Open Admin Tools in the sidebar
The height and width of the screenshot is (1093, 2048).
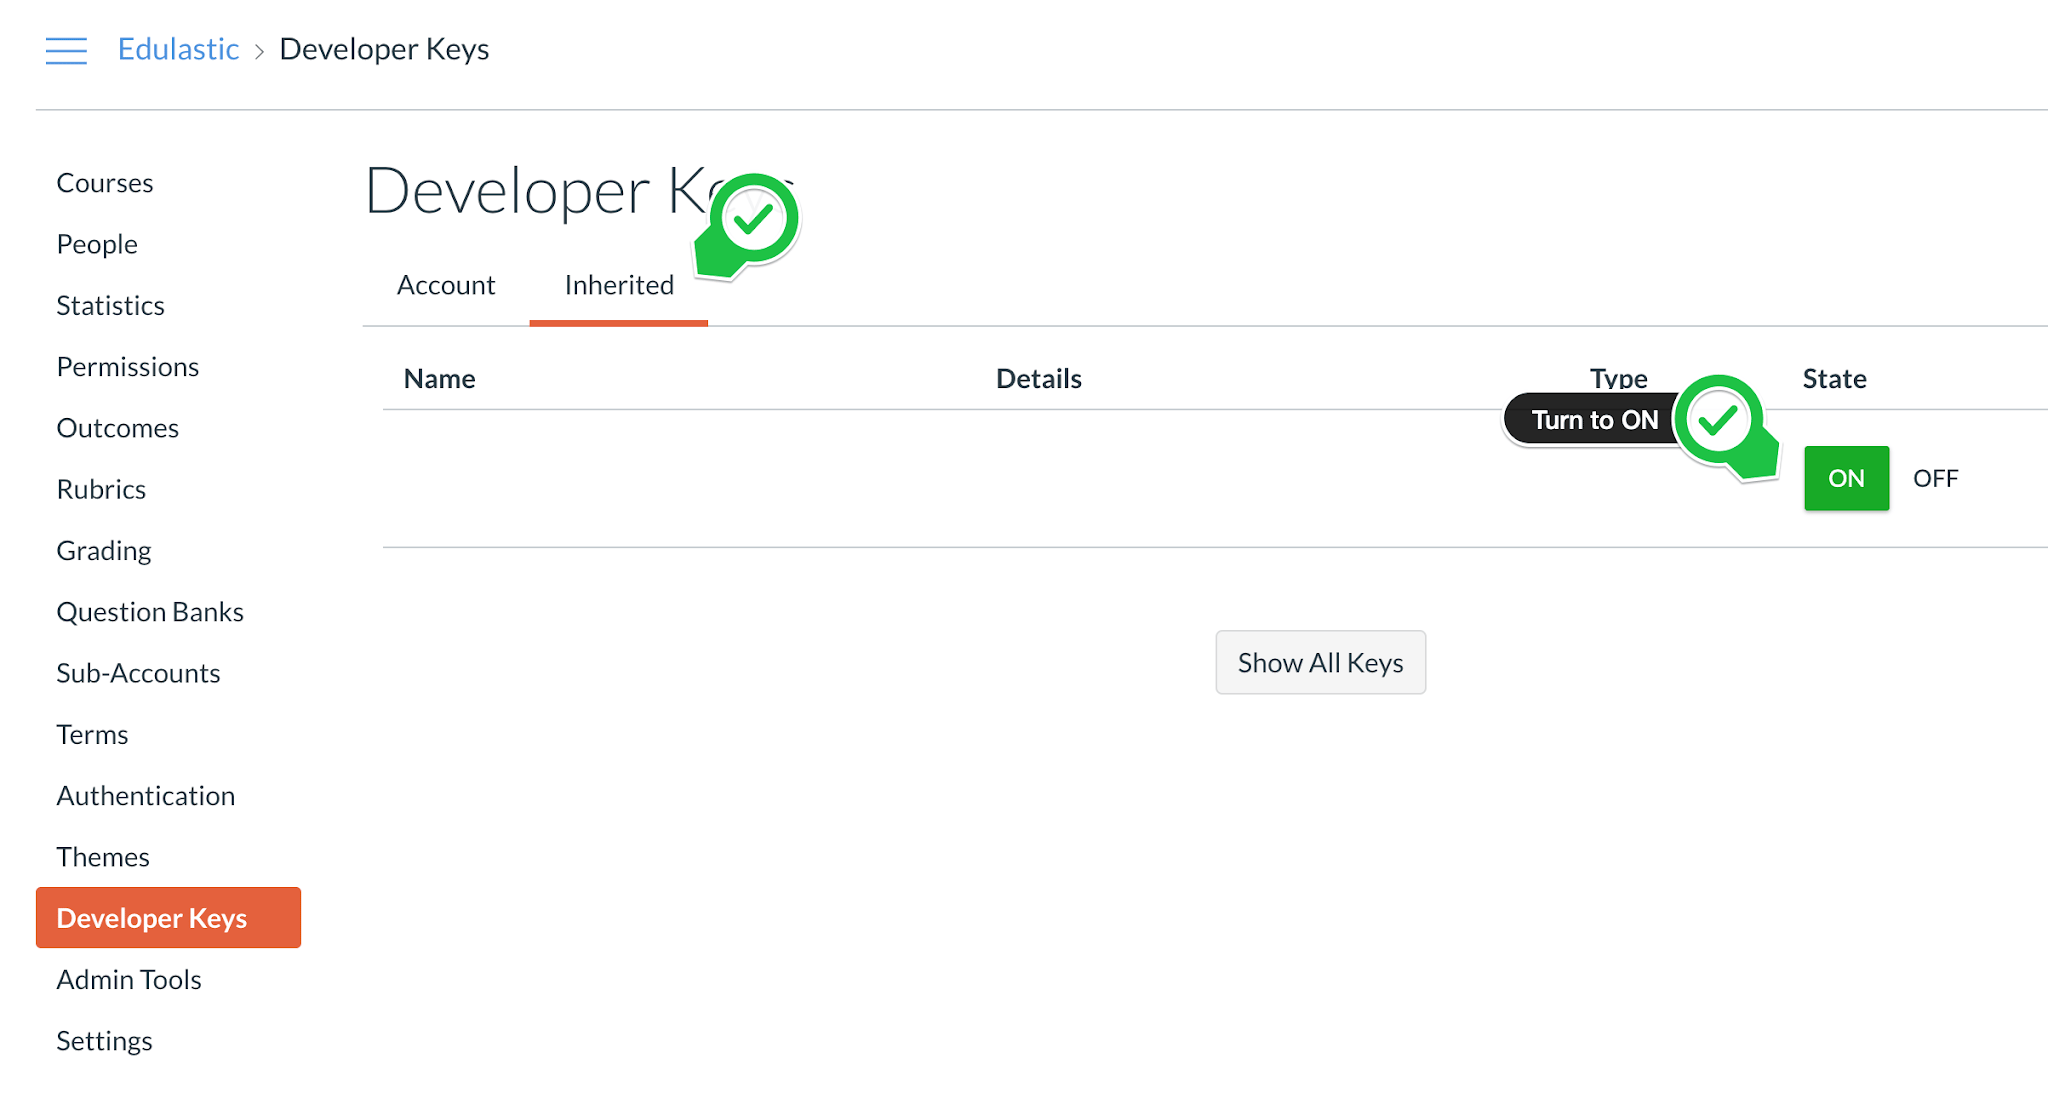[x=129, y=980]
